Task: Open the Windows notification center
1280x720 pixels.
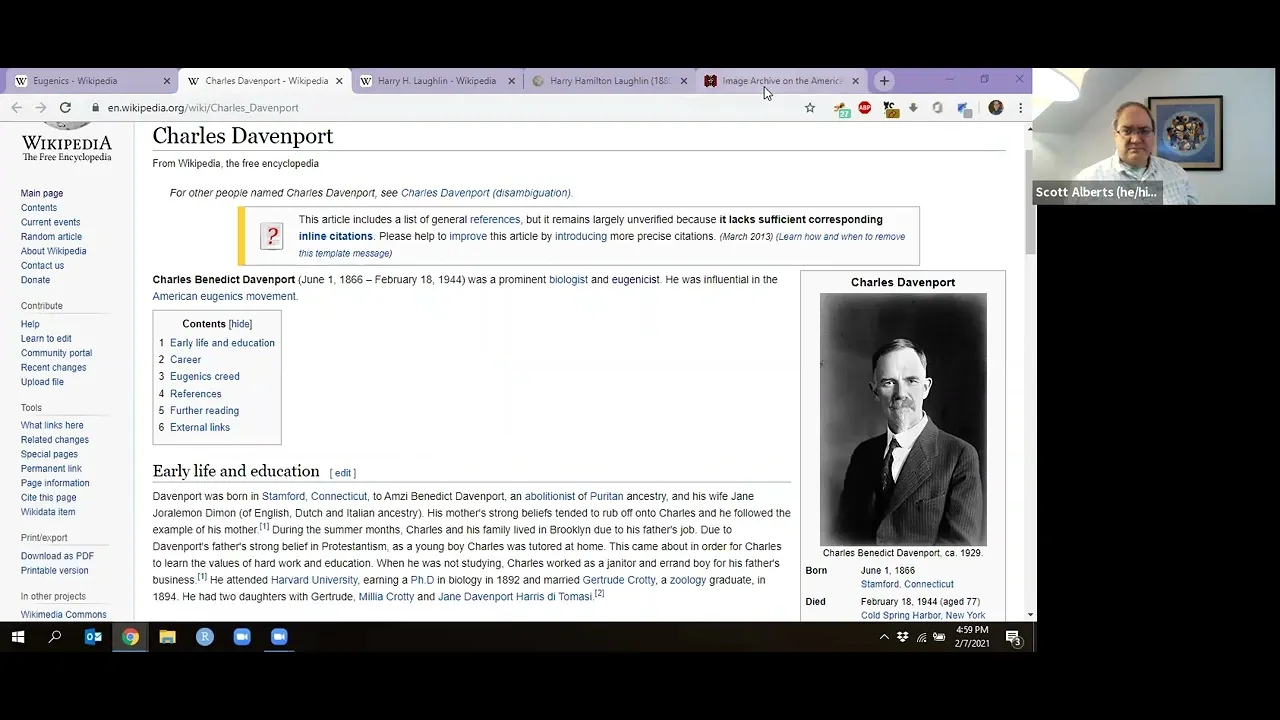Action: tap(1013, 637)
